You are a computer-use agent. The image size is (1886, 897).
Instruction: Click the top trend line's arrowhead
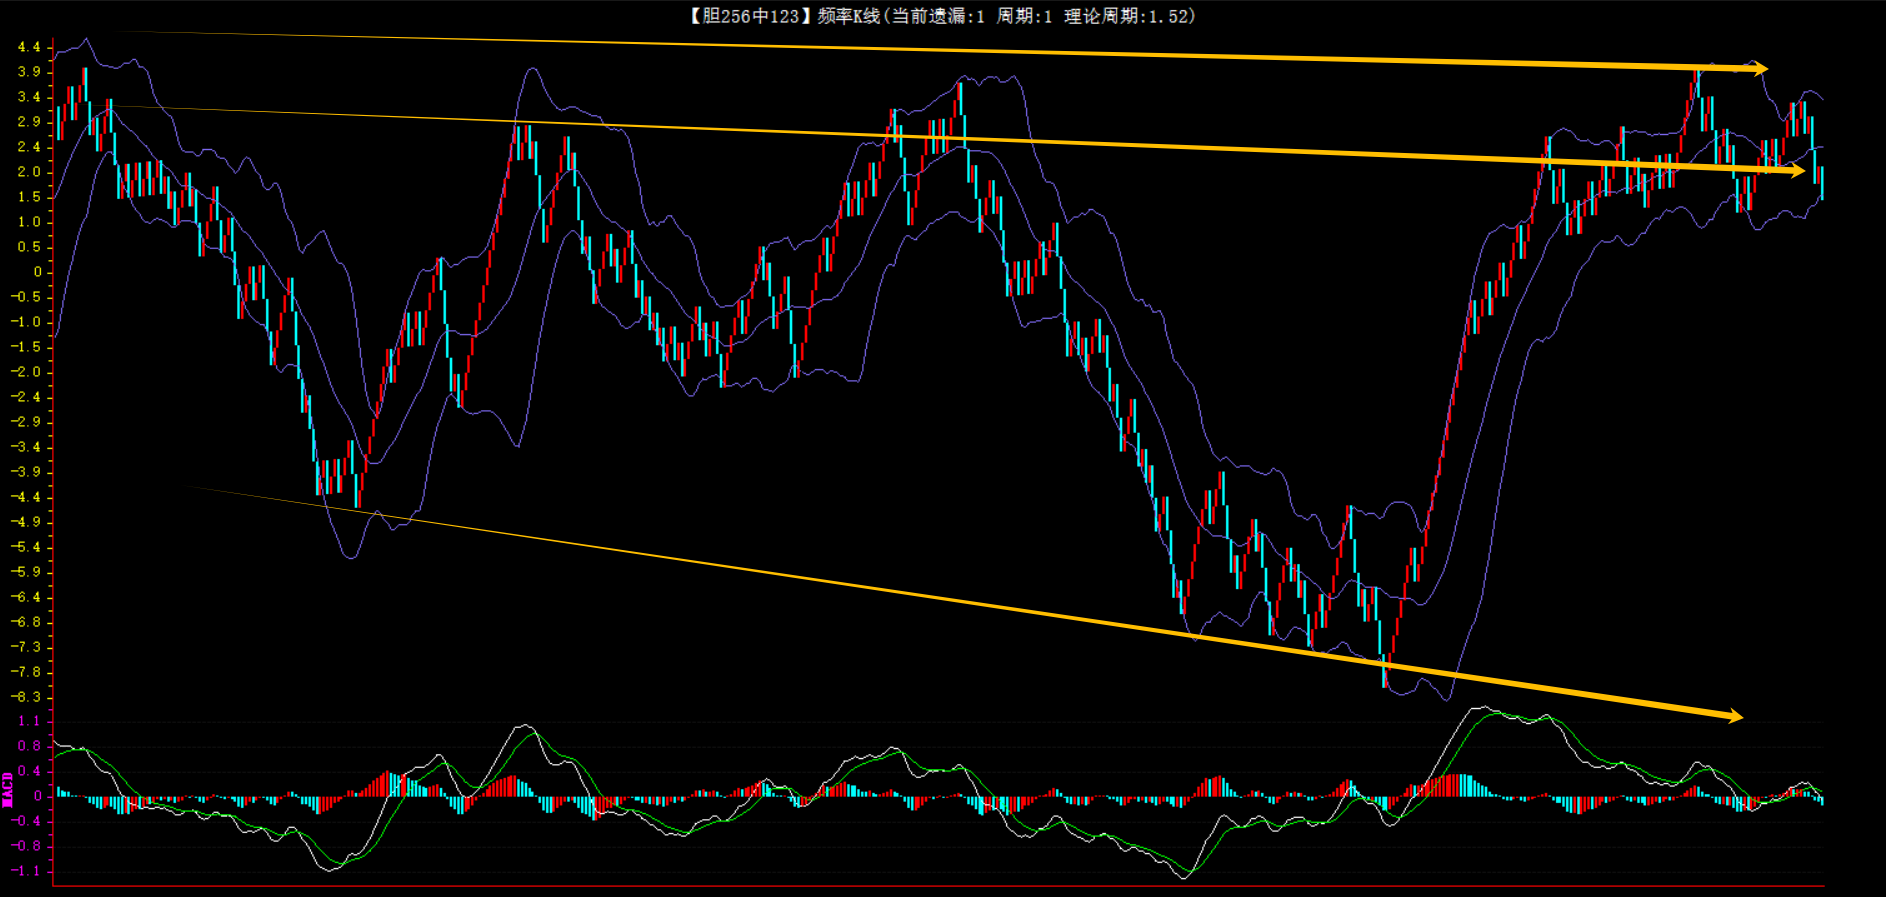[1759, 69]
